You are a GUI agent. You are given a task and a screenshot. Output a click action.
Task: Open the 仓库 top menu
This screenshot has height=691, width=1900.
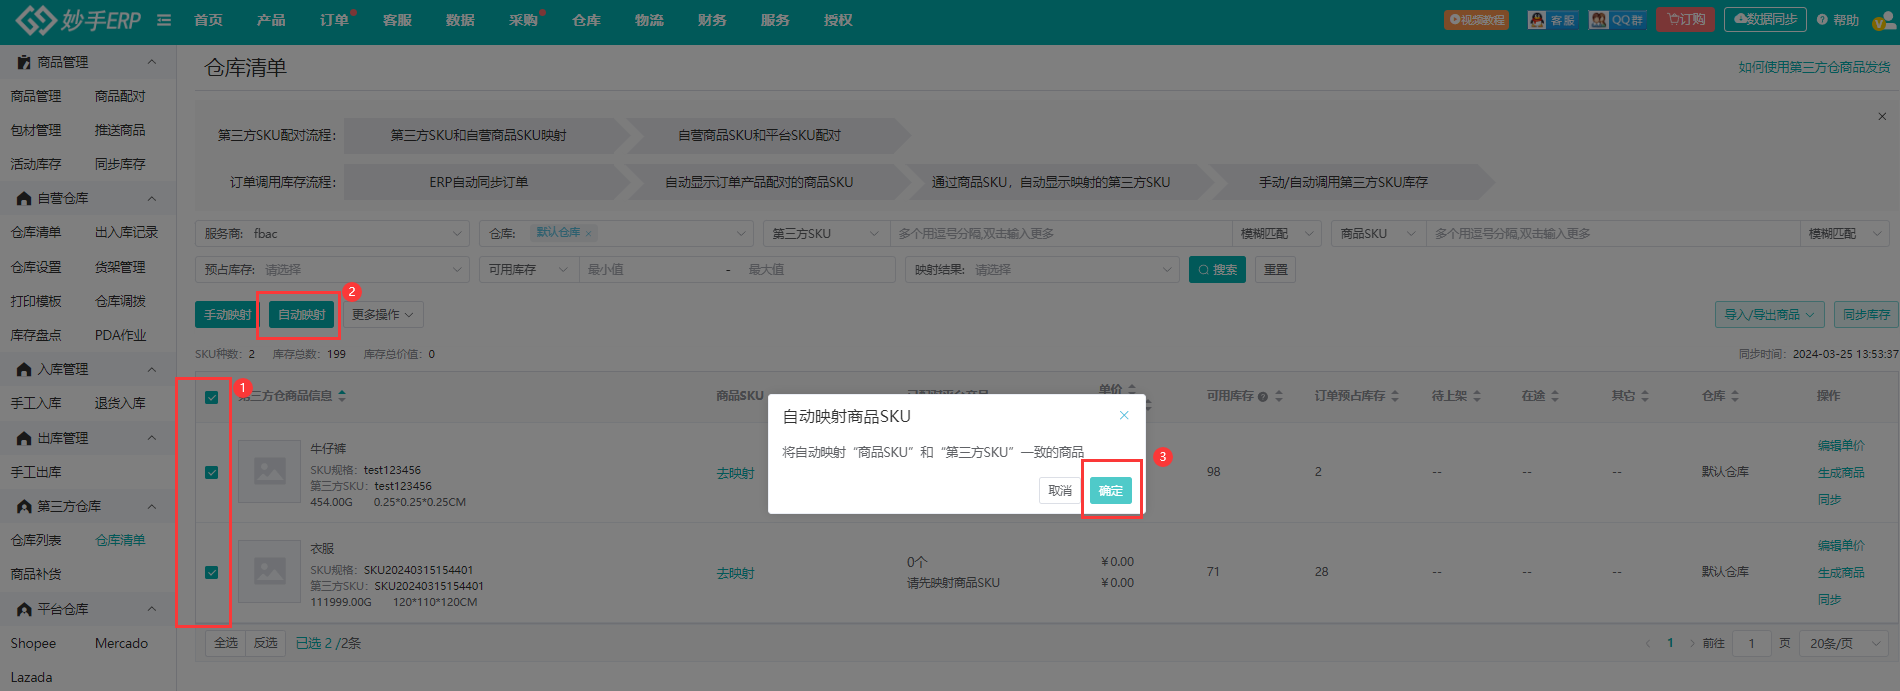tap(586, 20)
